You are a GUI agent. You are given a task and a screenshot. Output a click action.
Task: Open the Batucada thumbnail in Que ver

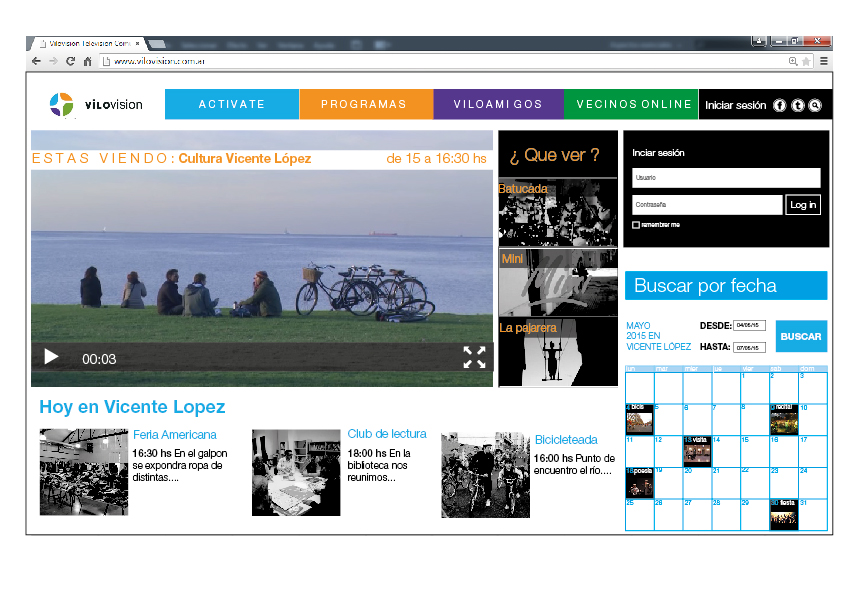pos(557,212)
